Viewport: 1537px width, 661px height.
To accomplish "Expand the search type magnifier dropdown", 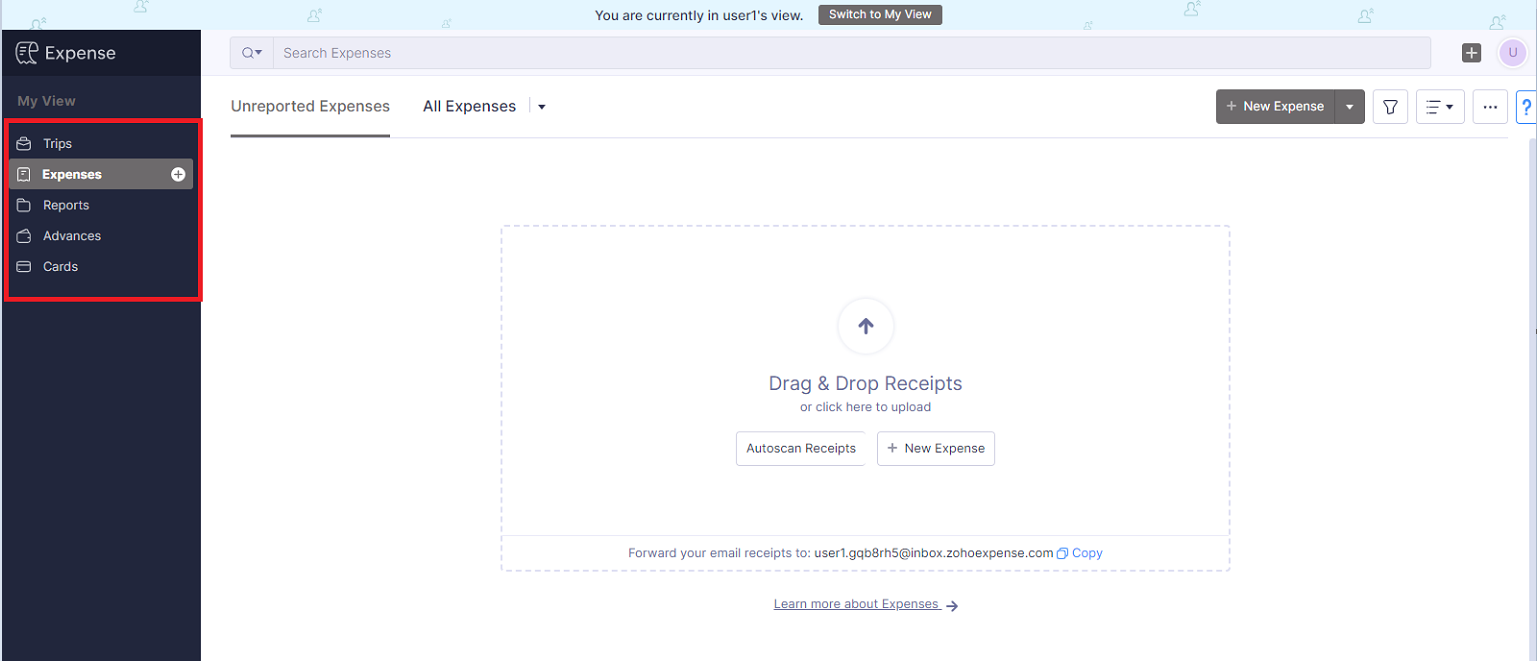I will point(252,53).
